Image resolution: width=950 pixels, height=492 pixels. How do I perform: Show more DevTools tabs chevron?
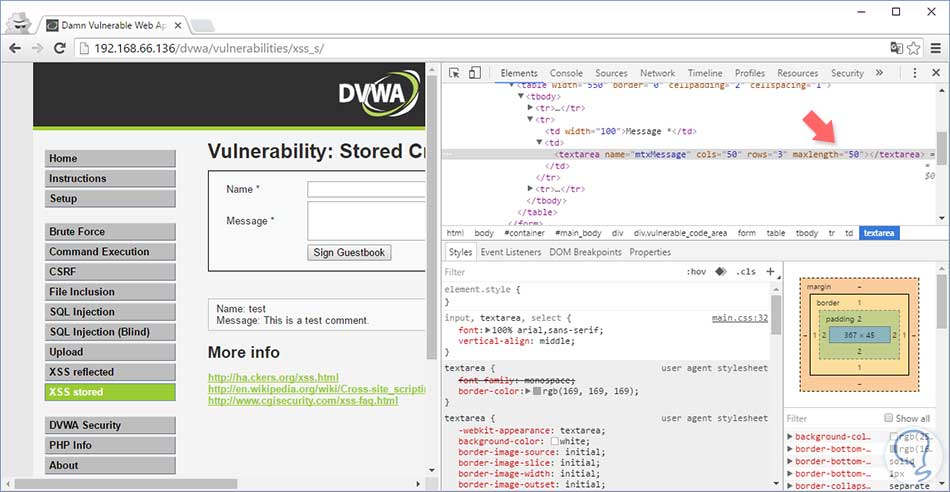click(x=879, y=73)
